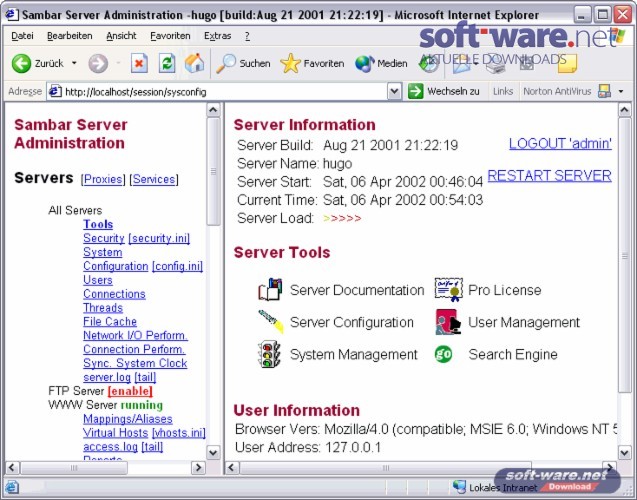The image size is (637, 500).
Task: Open the Users link
Action: [x=98, y=280]
